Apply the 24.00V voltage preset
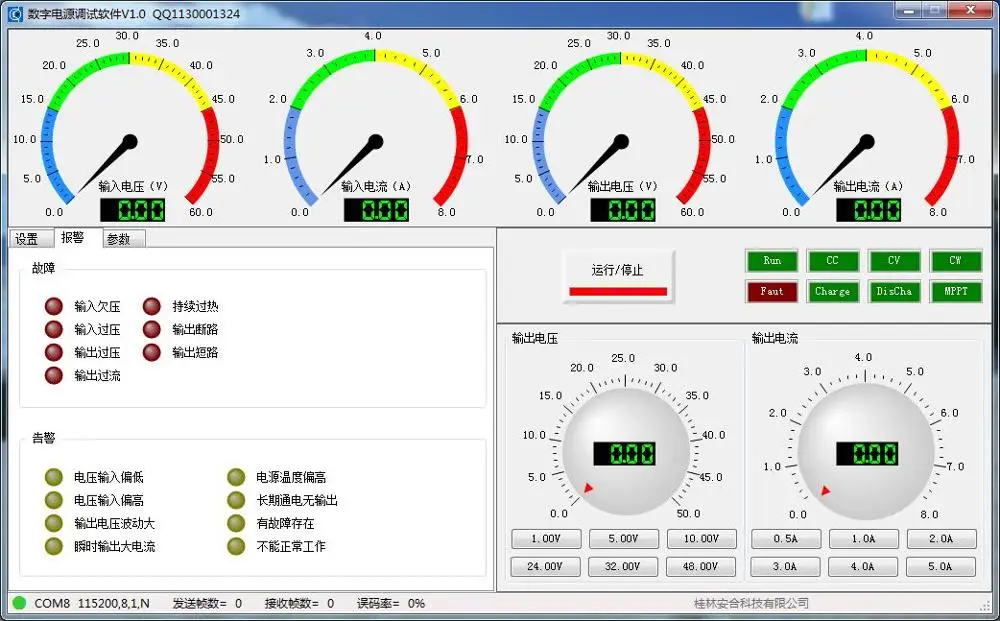The image size is (1000, 621). 545,566
